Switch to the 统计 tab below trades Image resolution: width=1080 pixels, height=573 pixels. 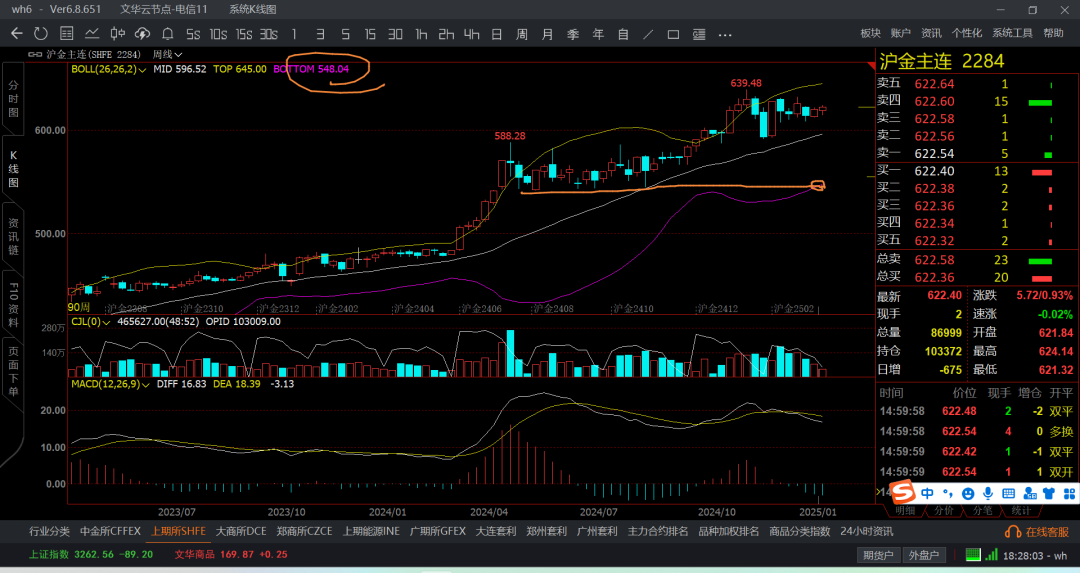[1021, 510]
